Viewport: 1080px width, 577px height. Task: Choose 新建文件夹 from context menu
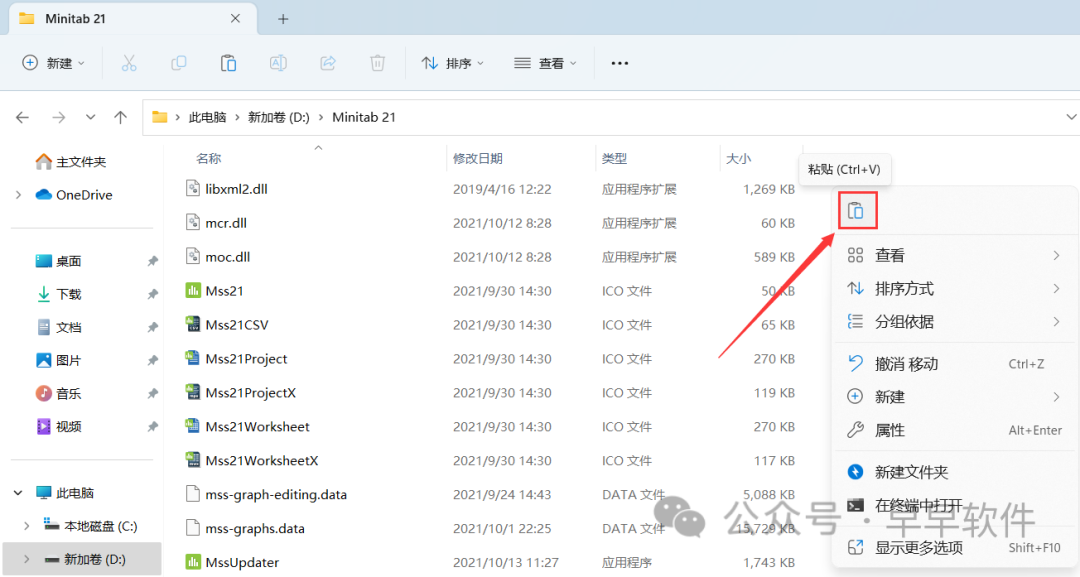[x=911, y=472]
